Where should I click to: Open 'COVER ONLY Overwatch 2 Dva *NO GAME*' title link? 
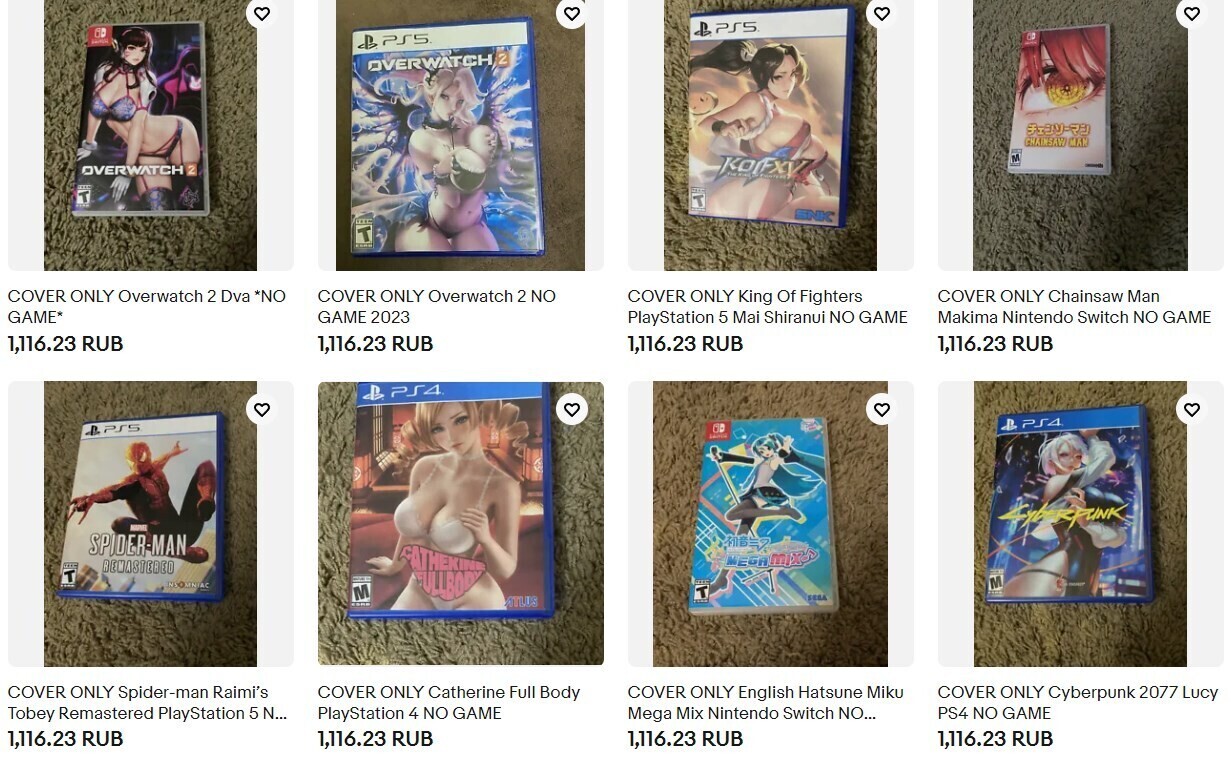(147, 307)
